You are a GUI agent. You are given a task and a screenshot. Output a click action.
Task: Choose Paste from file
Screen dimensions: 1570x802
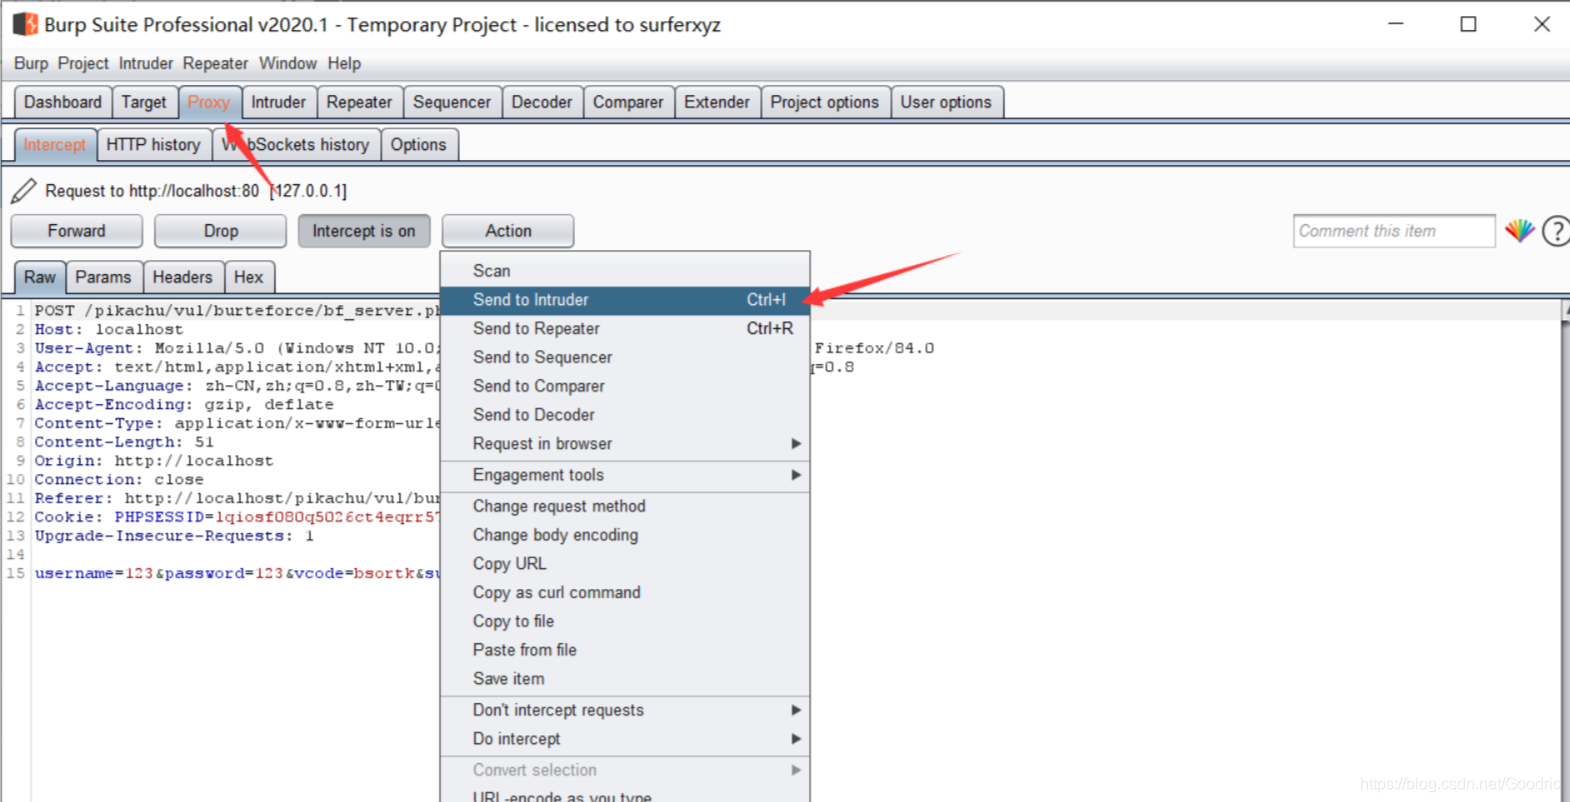[625, 650]
